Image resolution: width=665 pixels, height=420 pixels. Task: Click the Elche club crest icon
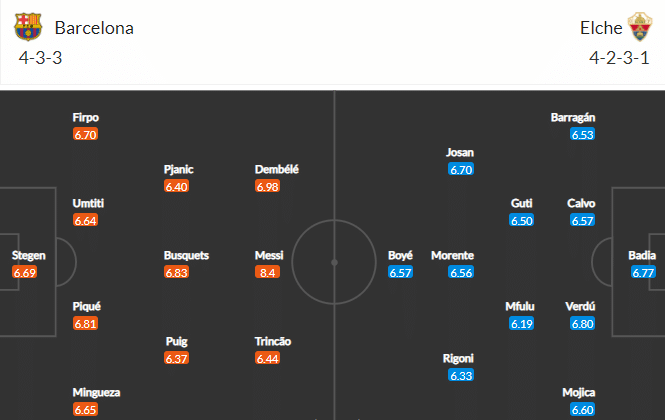[640, 27]
